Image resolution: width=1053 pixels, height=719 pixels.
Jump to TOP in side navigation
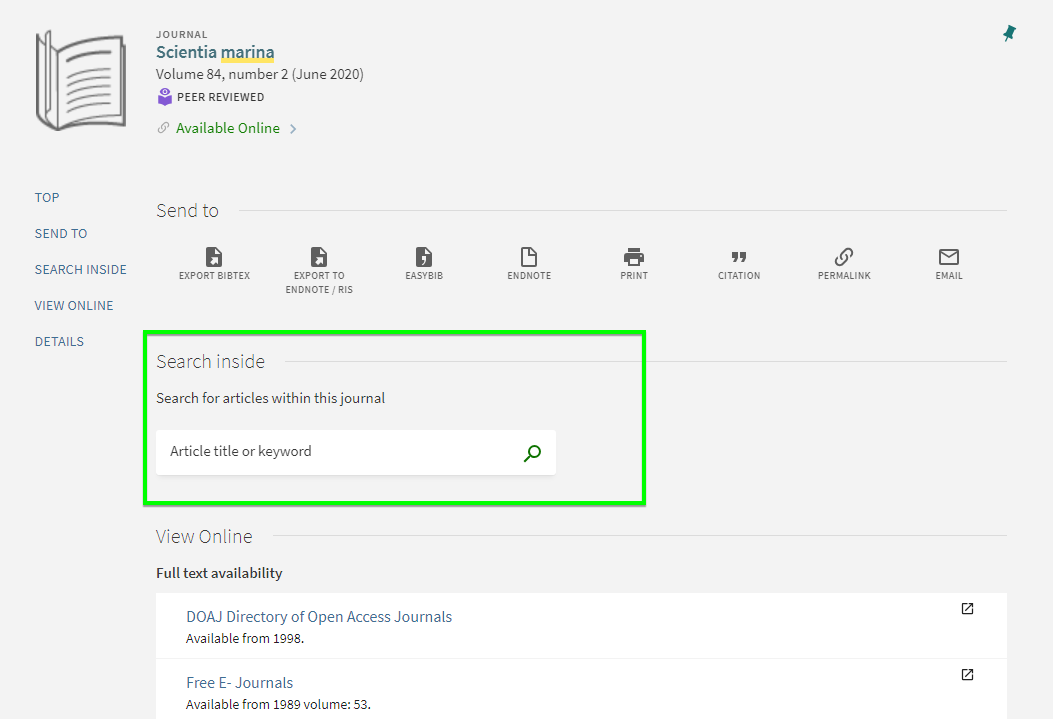coord(47,198)
